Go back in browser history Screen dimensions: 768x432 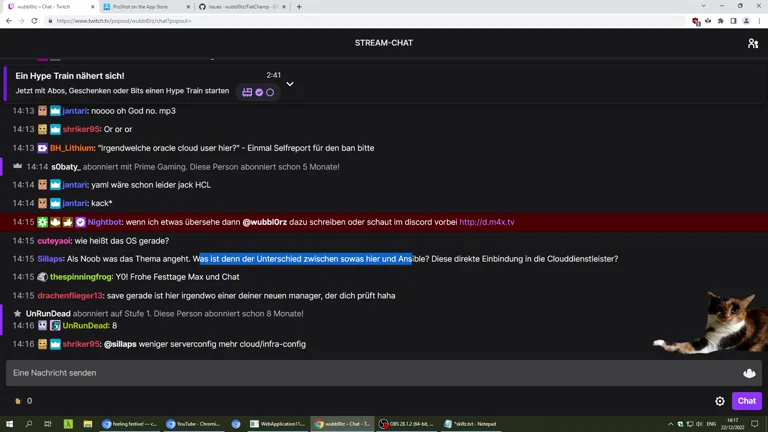(9, 21)
